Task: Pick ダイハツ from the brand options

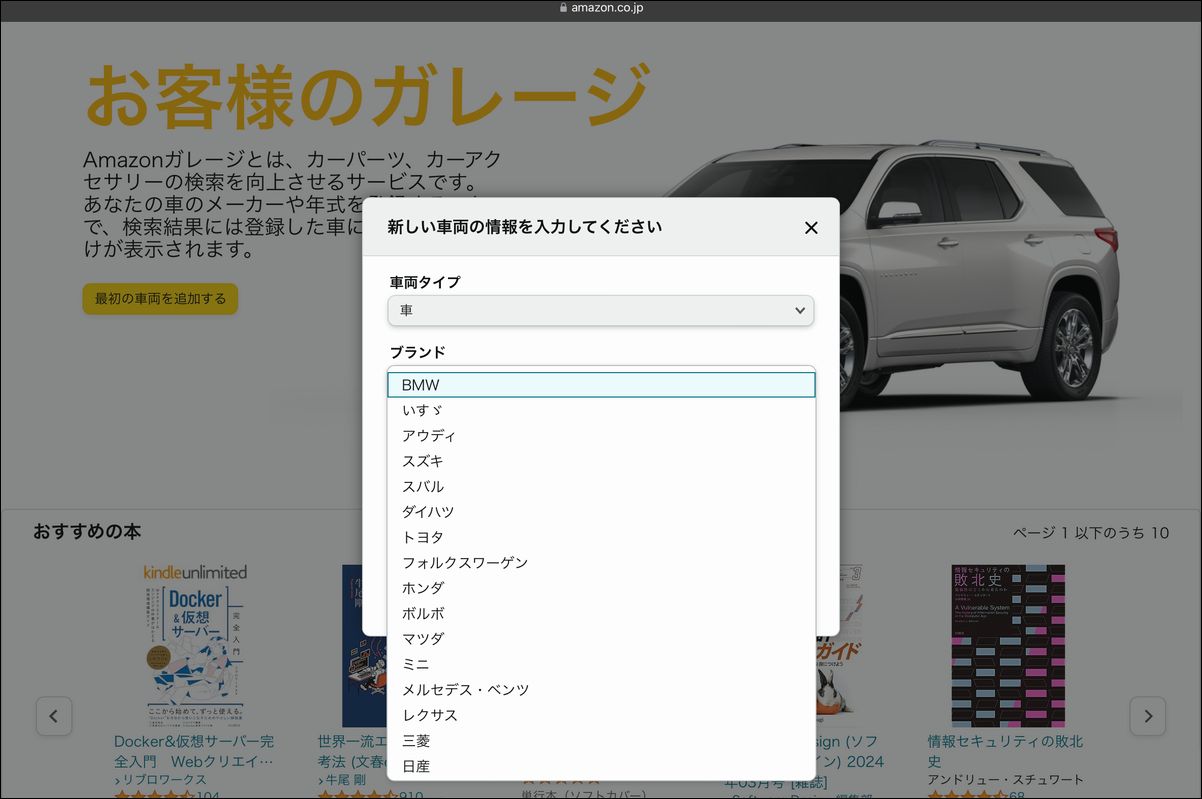Action: tap(601, 512)
